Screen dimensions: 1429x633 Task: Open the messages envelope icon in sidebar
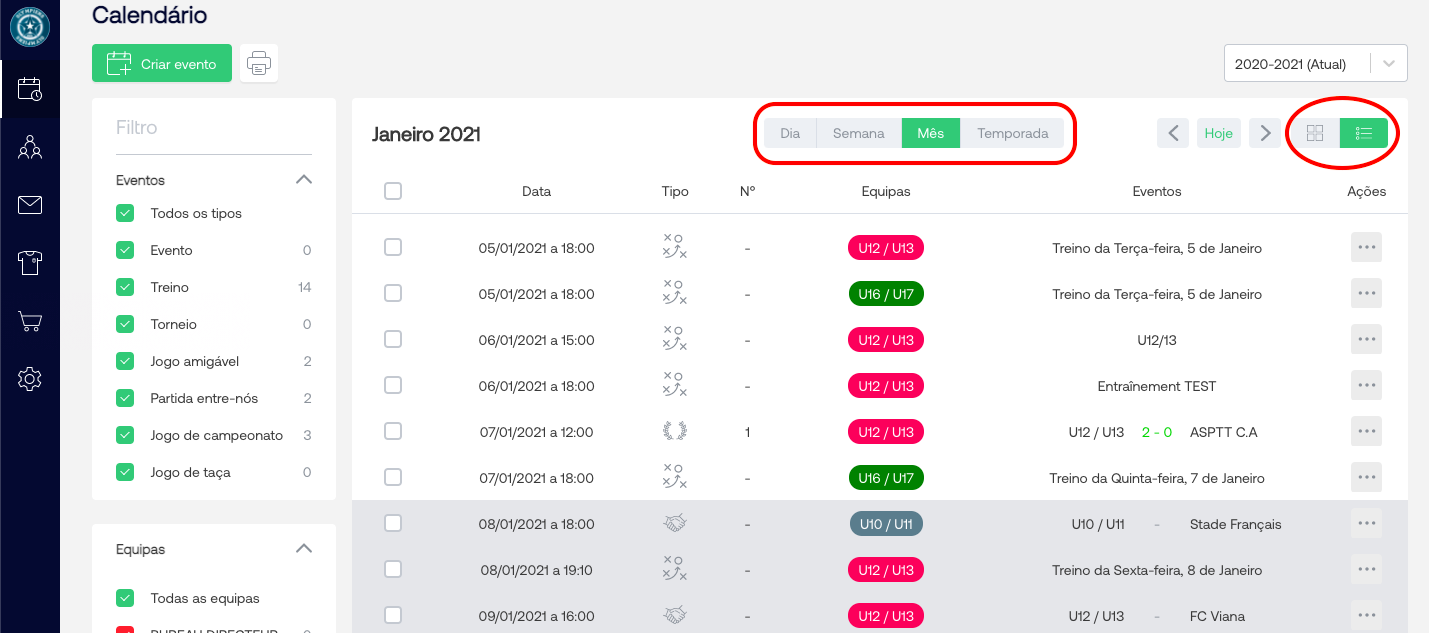click(30, 206)
